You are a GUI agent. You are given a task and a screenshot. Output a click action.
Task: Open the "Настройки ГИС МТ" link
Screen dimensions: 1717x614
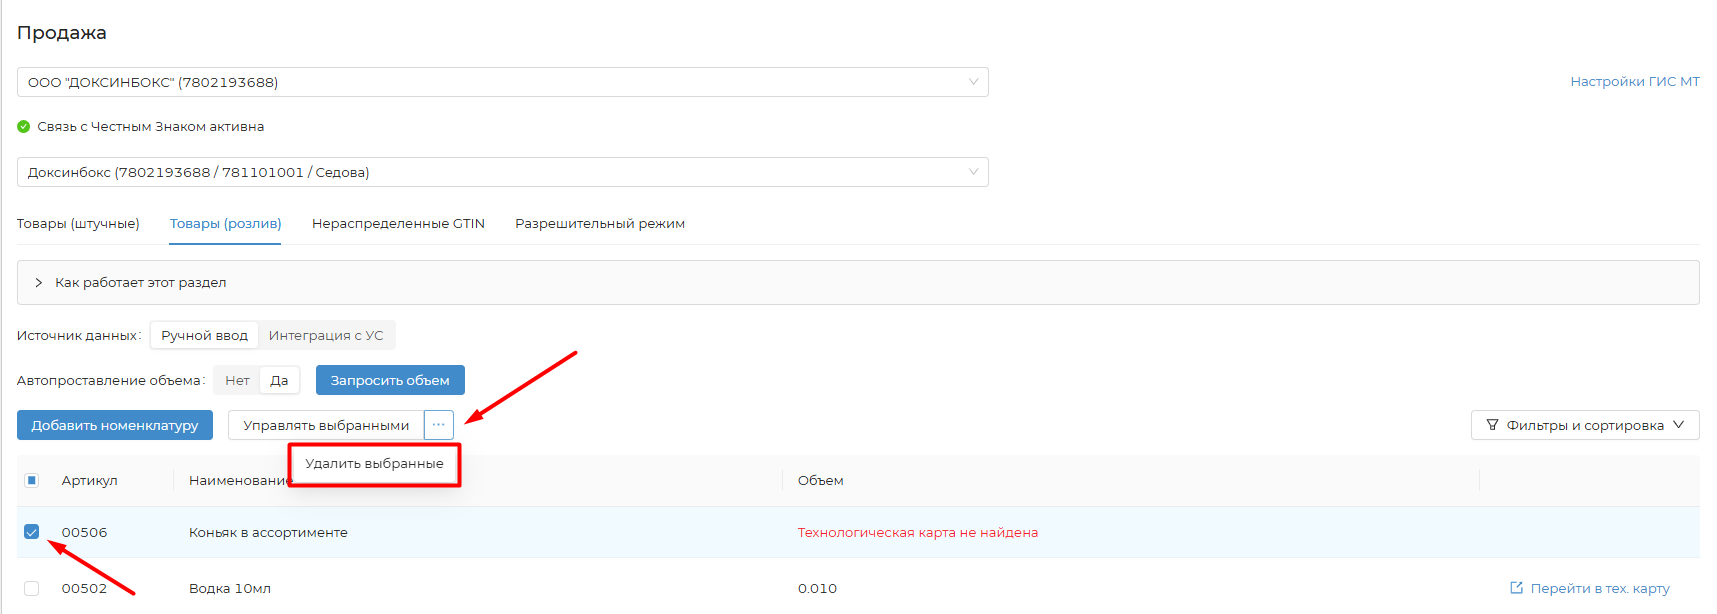tap(1634, 82)
